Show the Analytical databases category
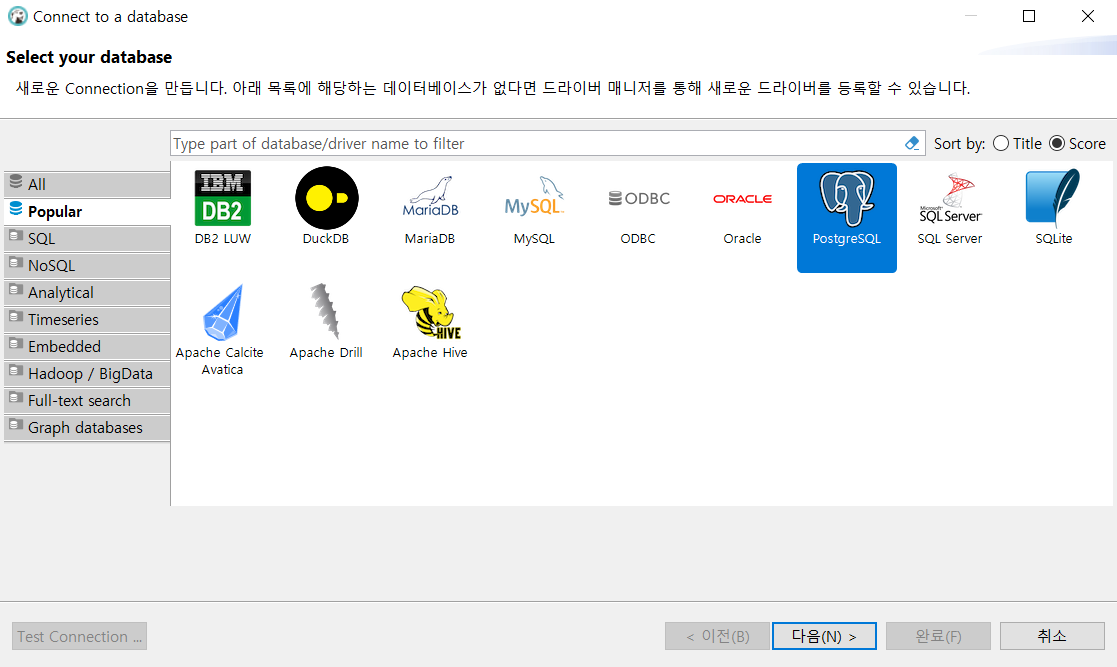The image size is (1117, 667). click(87, 293)
